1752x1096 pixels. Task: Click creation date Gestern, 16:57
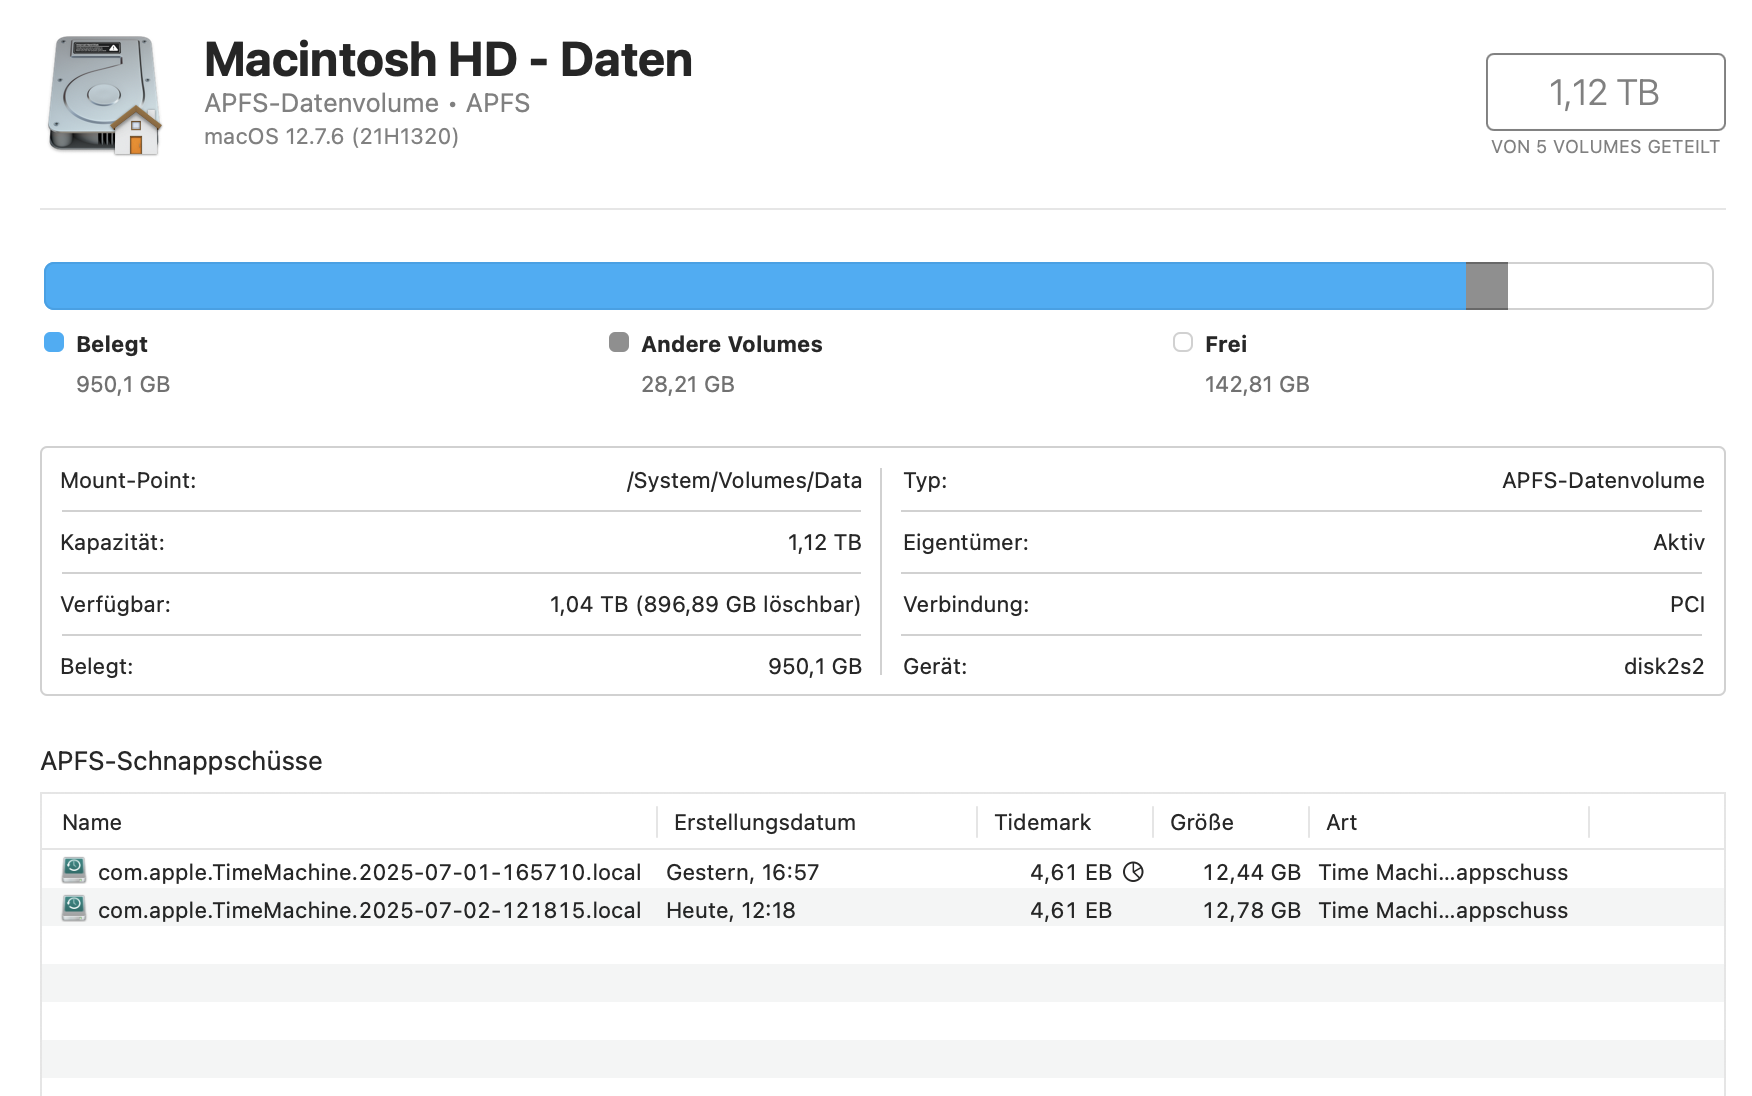742,872
